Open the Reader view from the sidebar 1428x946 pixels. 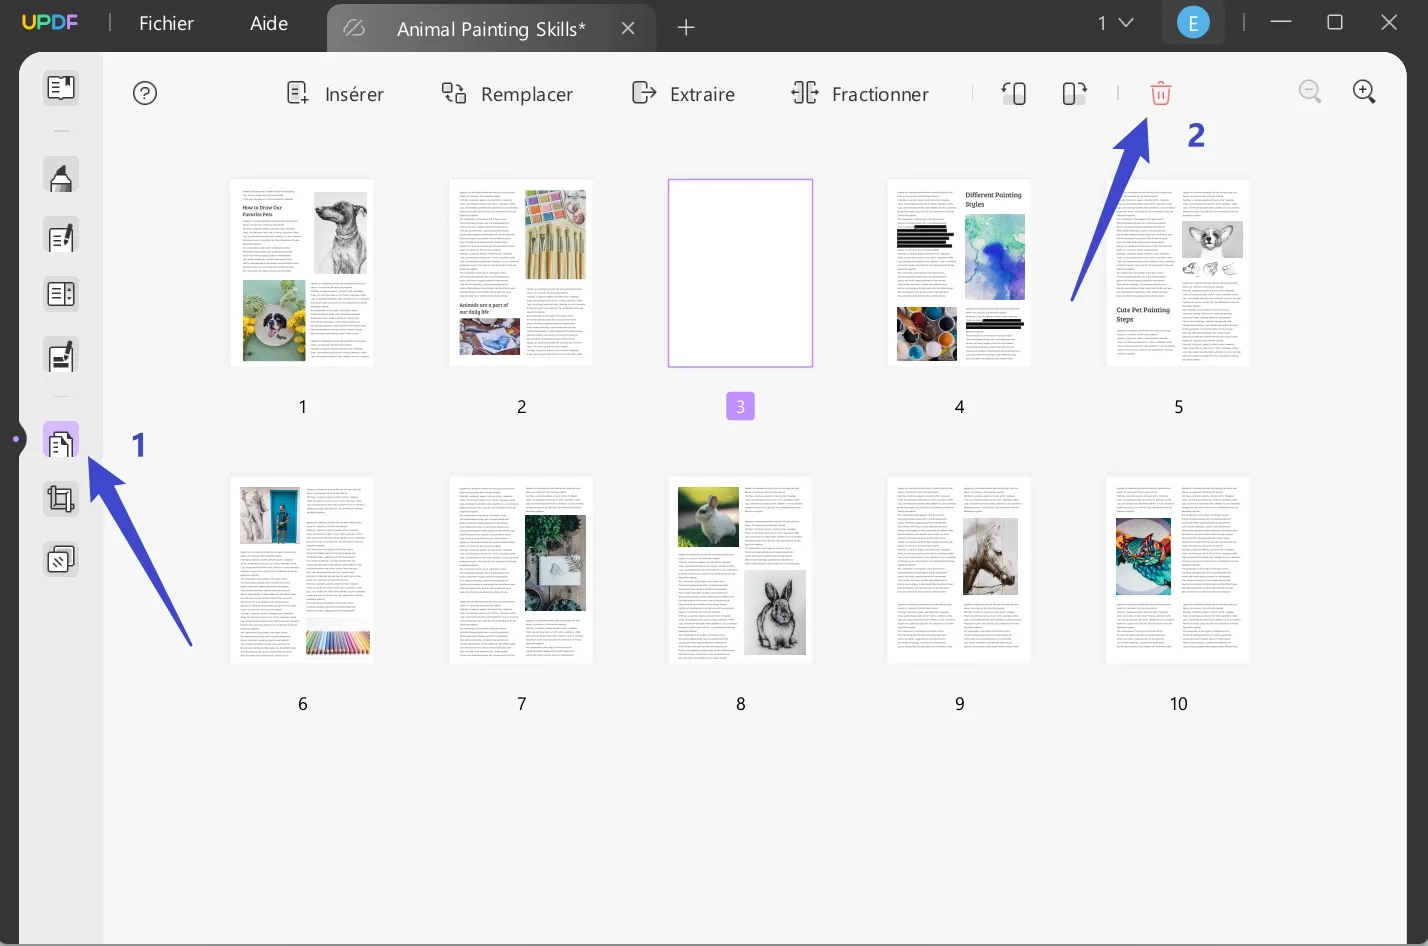60,87
